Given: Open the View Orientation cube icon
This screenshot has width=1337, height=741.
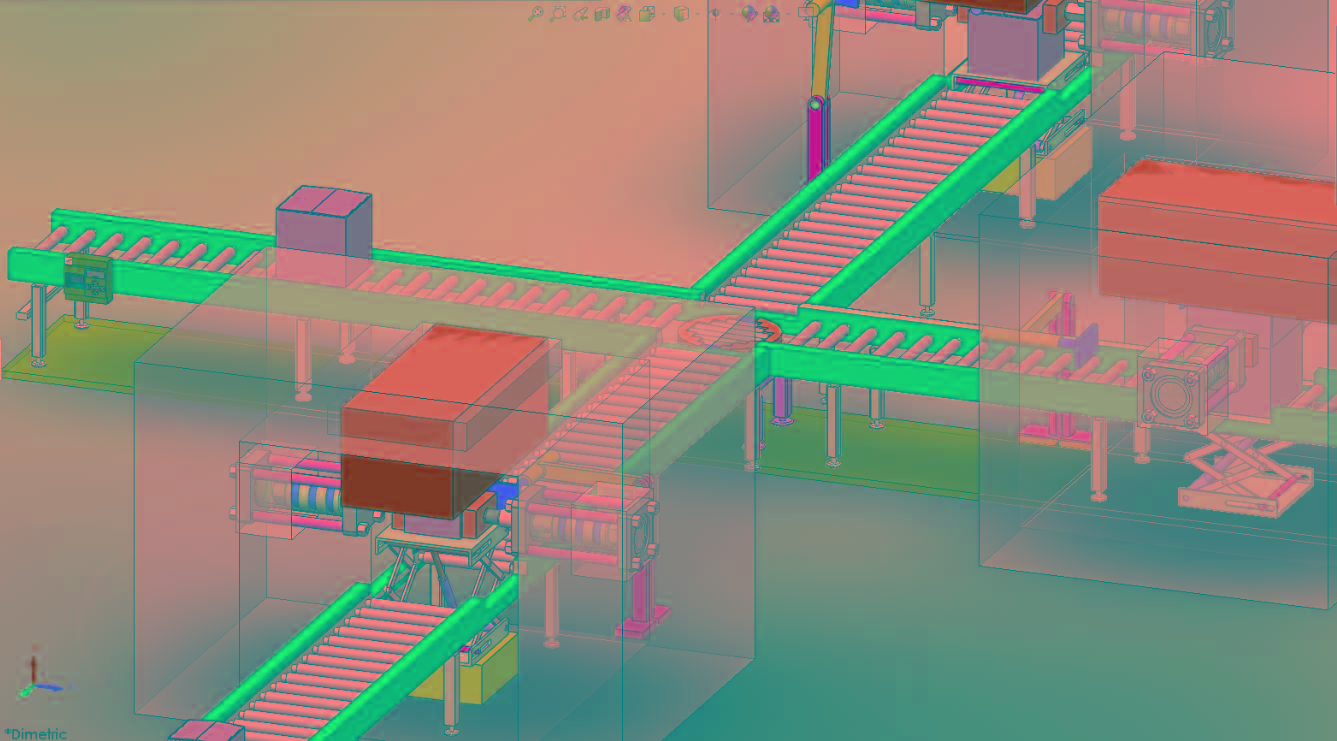Looking at the screenshot, I should [647, 13].
